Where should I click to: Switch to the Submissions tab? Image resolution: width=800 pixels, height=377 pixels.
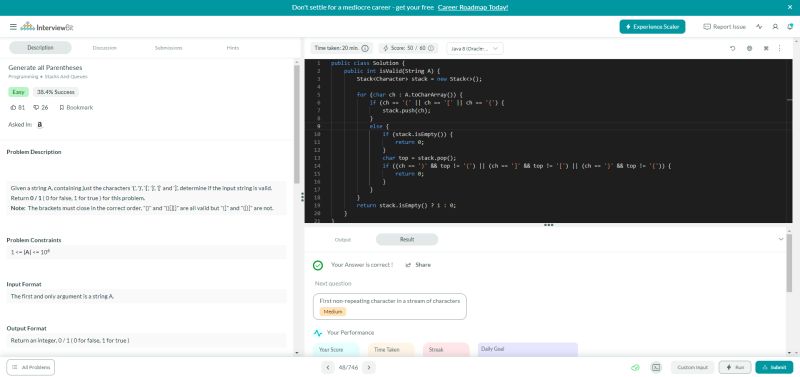[168, 47]
